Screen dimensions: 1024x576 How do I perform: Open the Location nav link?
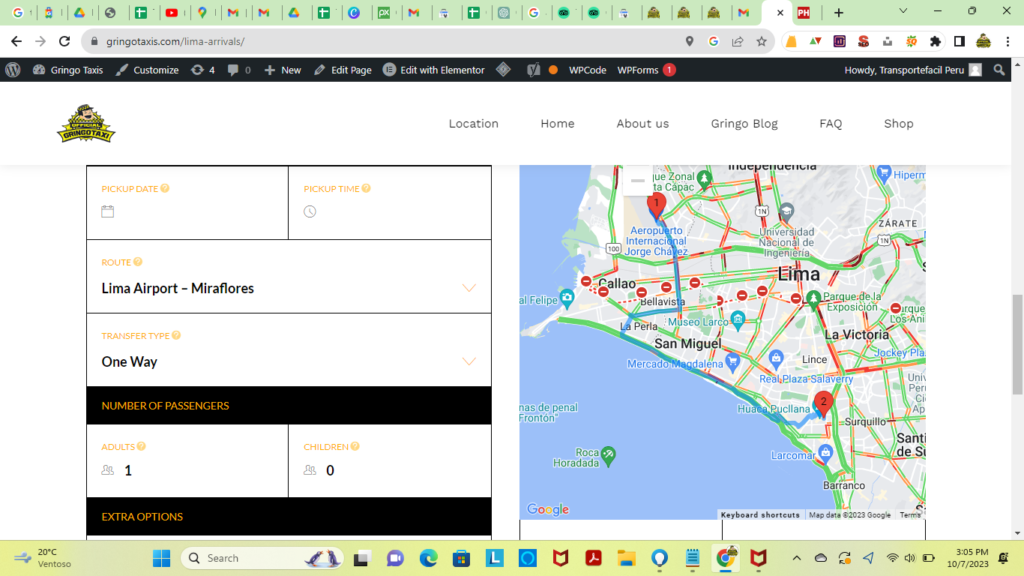[473, 123]
